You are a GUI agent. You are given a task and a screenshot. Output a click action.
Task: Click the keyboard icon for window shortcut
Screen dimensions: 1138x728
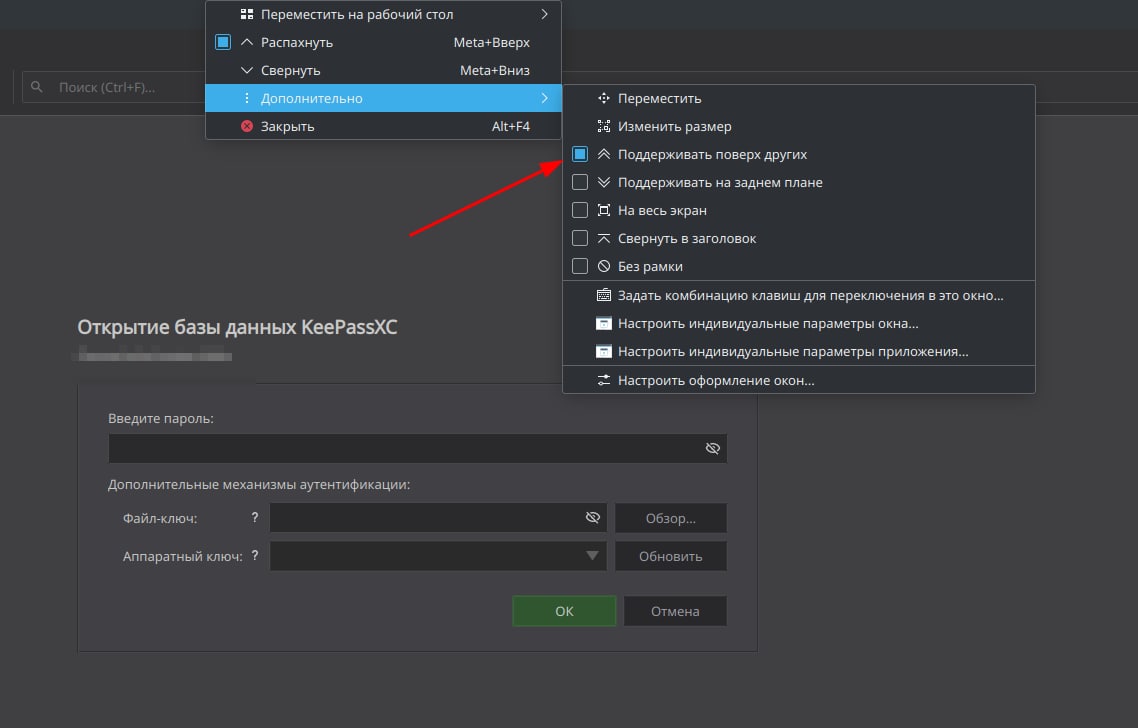604,295
